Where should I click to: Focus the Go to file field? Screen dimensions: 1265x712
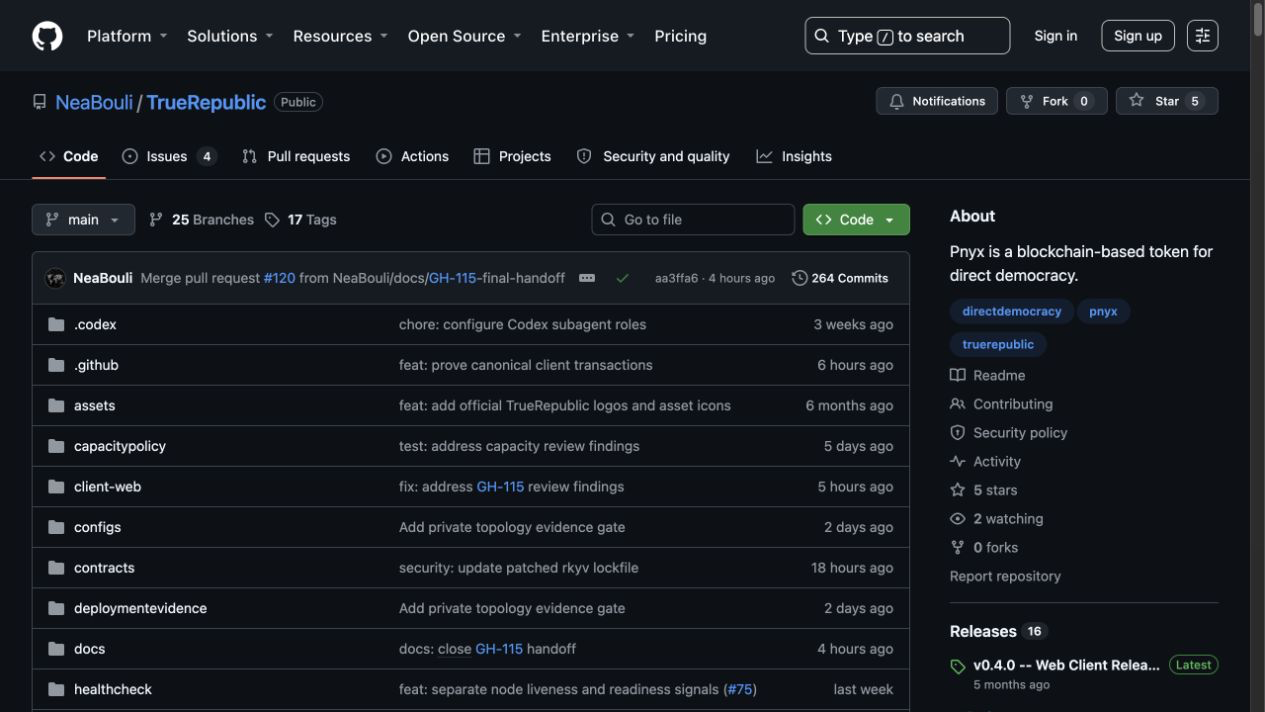click(x=693, y=220)
